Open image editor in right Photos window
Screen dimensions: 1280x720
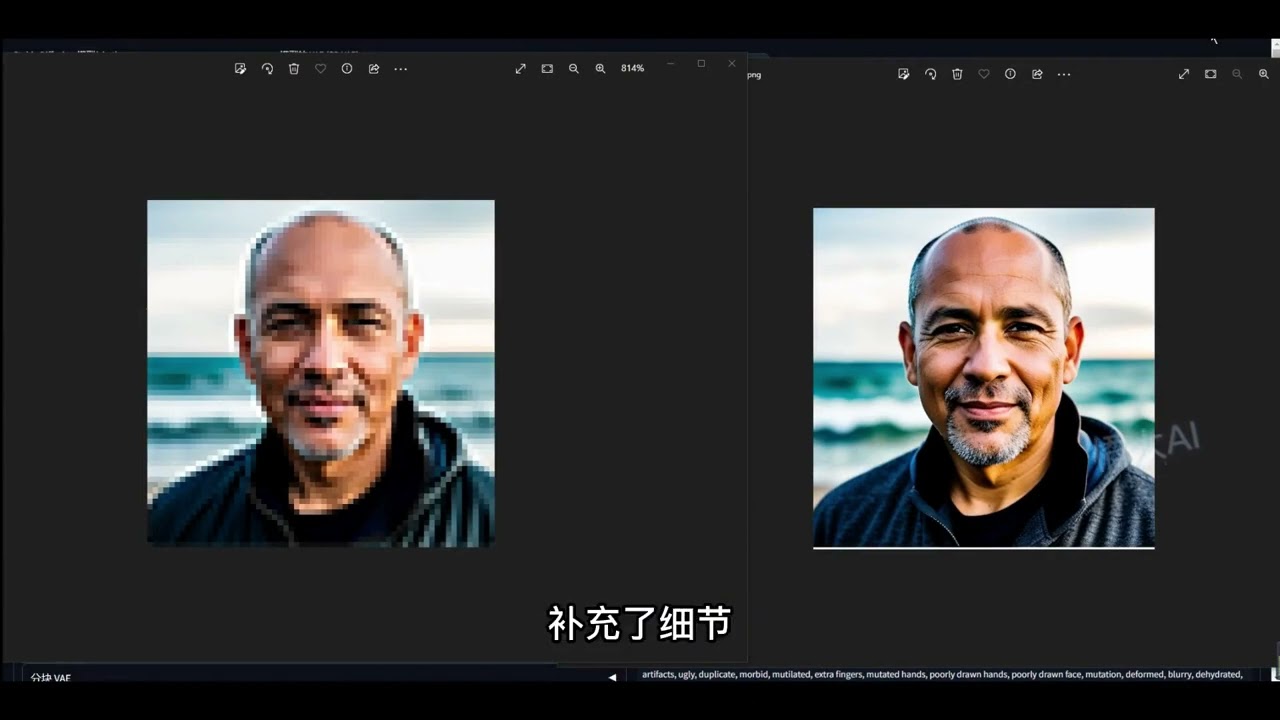pyautogui.click(x=904, y=74)
